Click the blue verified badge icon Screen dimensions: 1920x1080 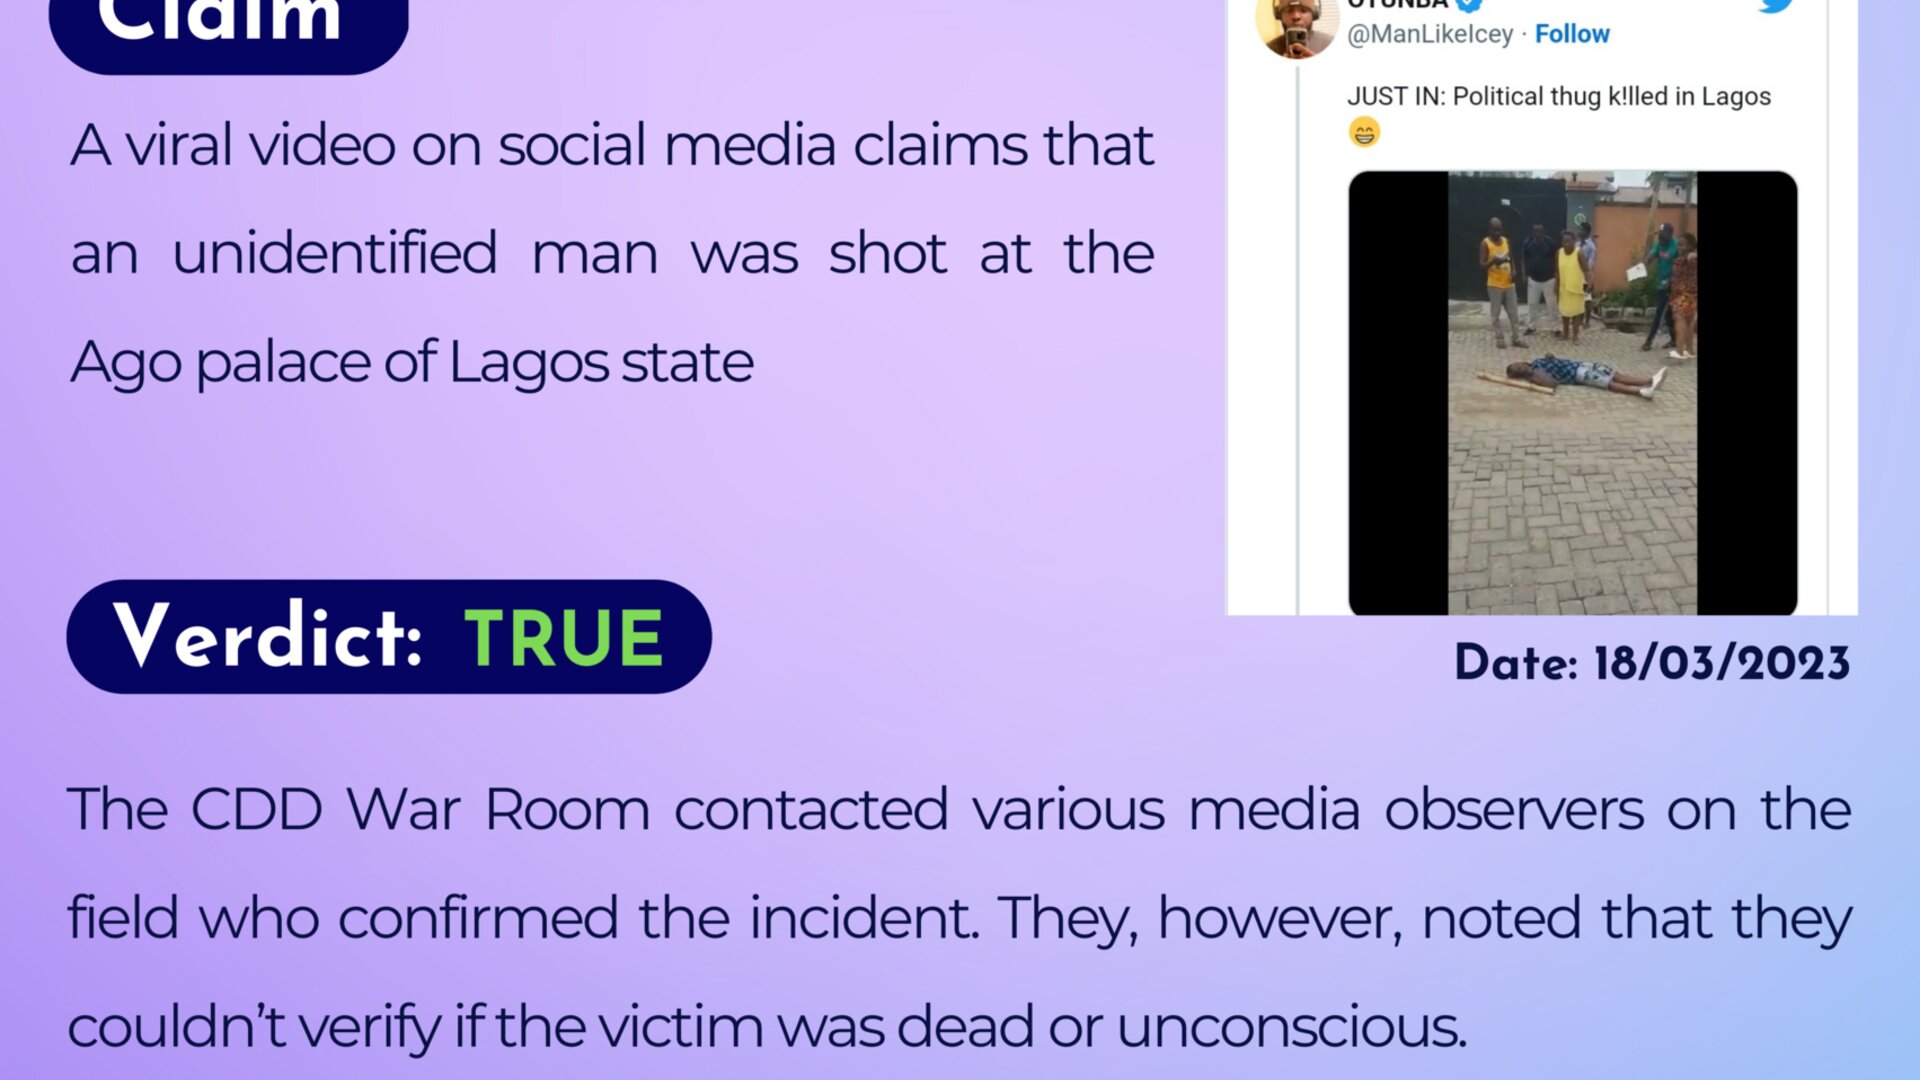(x=1469, y=4)
